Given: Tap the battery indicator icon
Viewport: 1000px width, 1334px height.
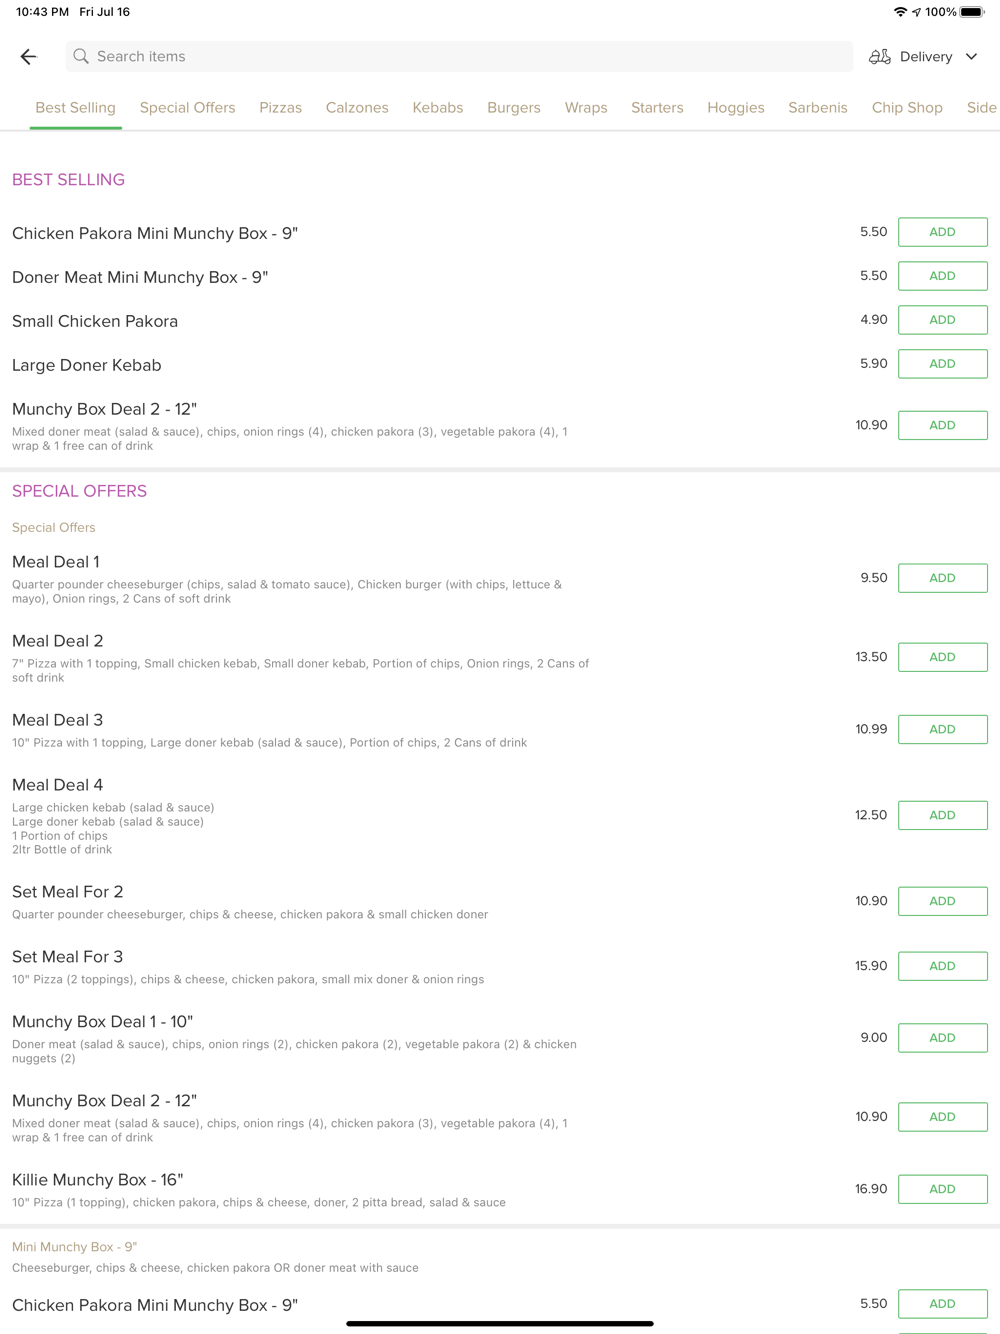Looking at the screenshot, I should (972, 12).
